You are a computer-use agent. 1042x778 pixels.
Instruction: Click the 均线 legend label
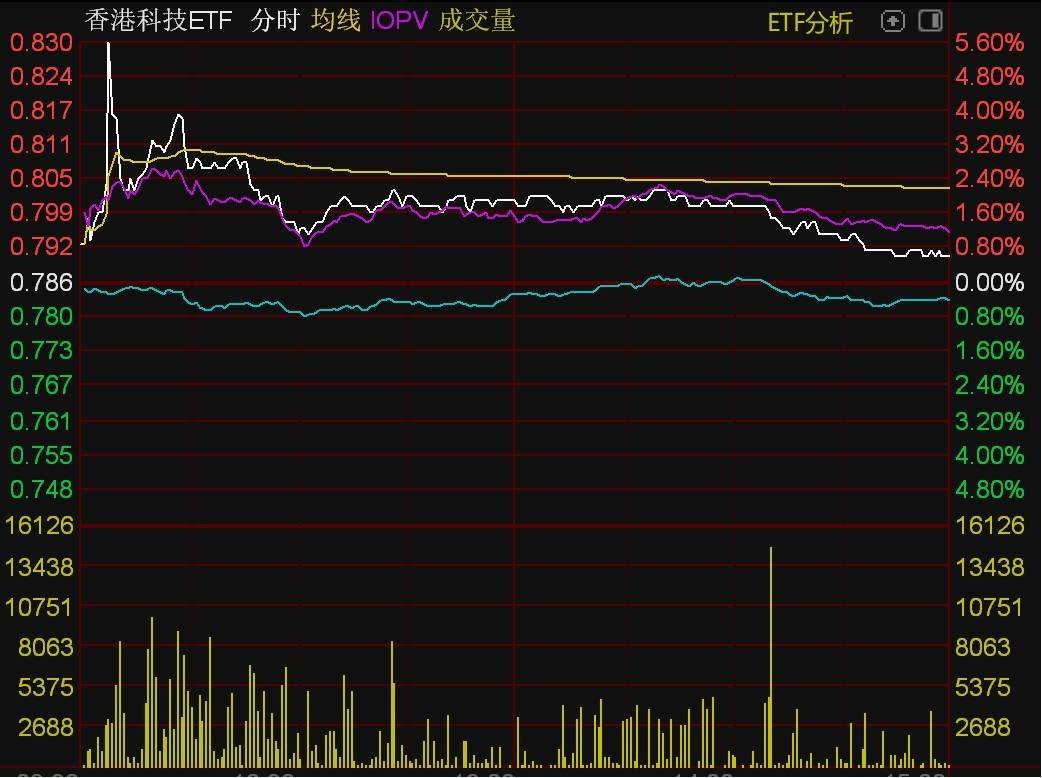pos(336,21)
